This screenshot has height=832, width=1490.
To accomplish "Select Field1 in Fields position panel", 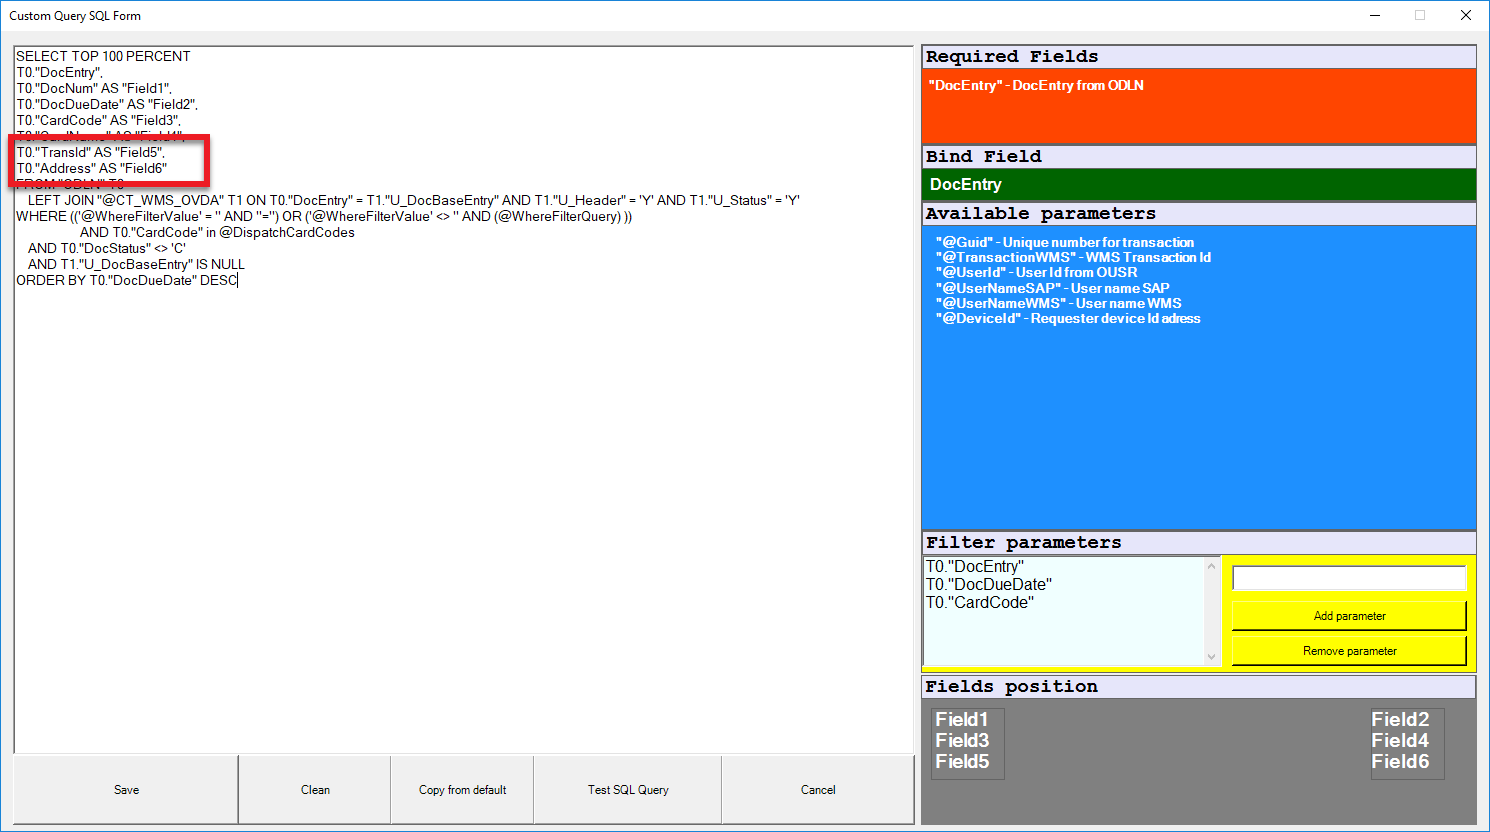I will (x=963, y=719).
